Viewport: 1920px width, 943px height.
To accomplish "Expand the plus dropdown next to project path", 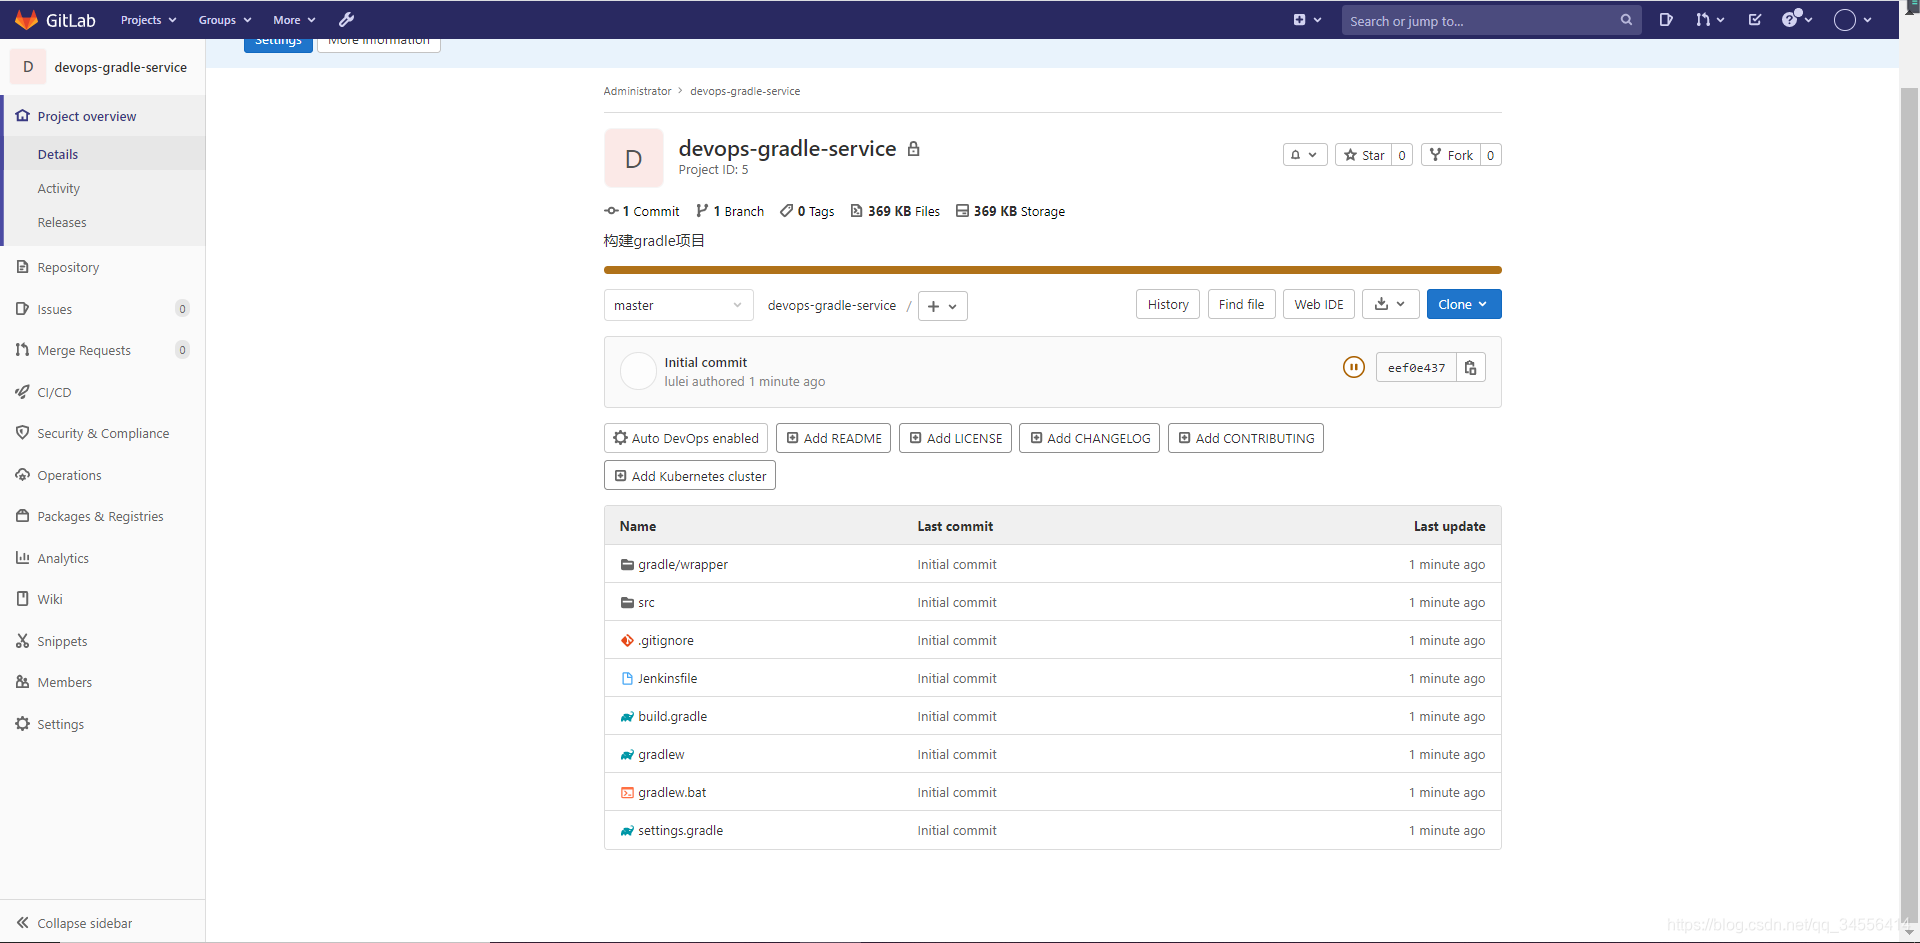I will (x=941, y=306).
